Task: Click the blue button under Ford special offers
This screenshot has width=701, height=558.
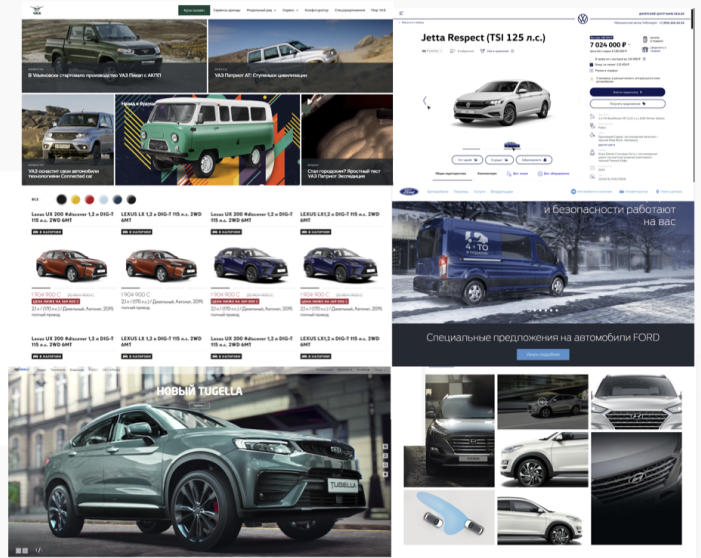Action: pos(542,354)
